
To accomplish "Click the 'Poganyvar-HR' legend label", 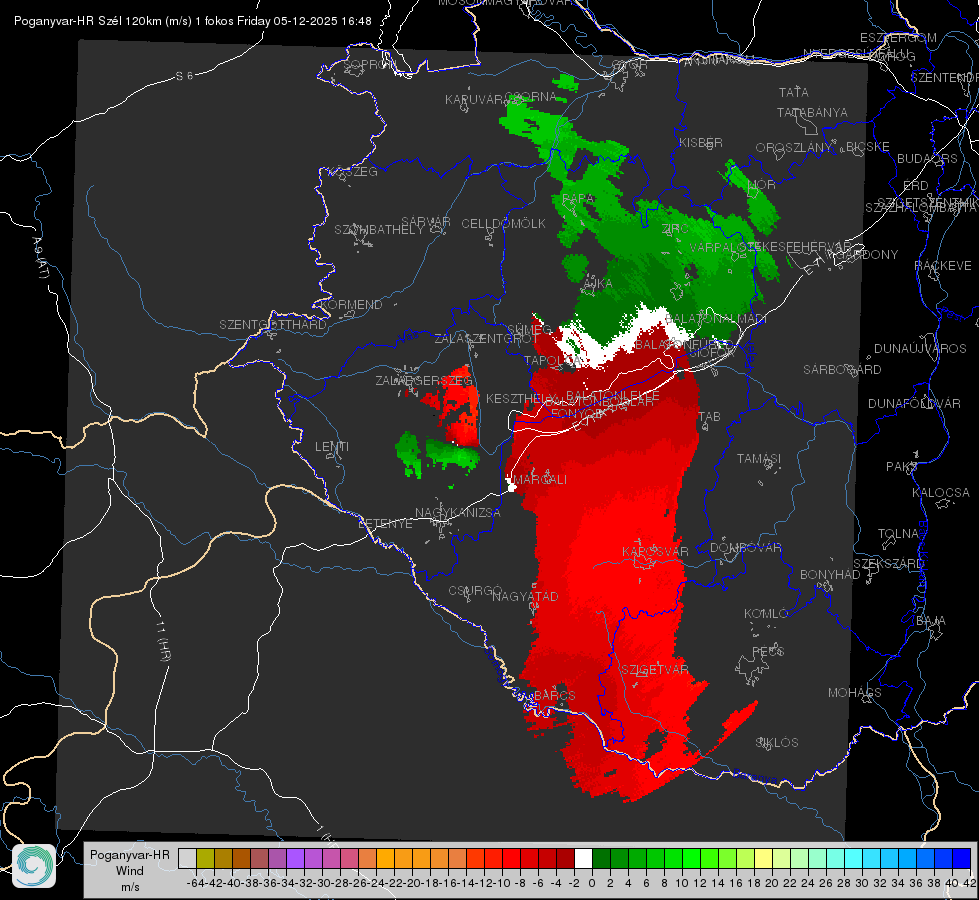I will pyautogui.click(x=130, y=854).
